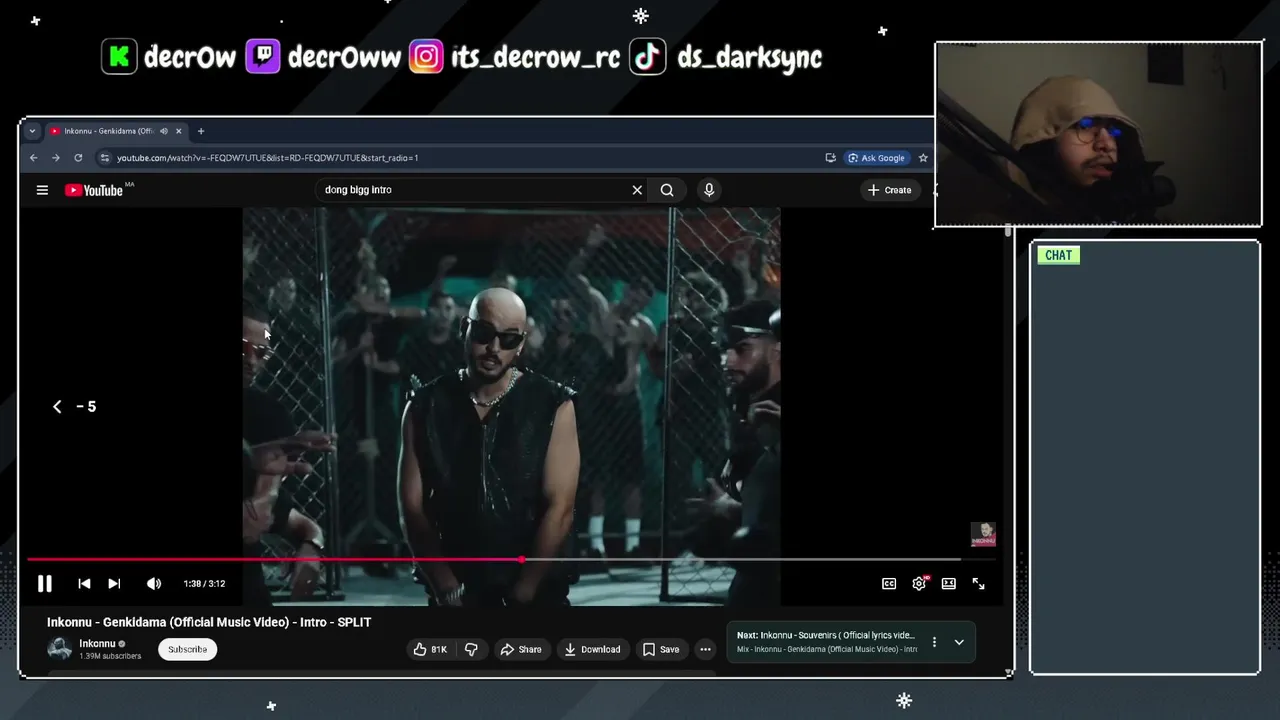Start voice search with microphone icon
This screenshot has height=720, width=1280.
tap(709, 190)
